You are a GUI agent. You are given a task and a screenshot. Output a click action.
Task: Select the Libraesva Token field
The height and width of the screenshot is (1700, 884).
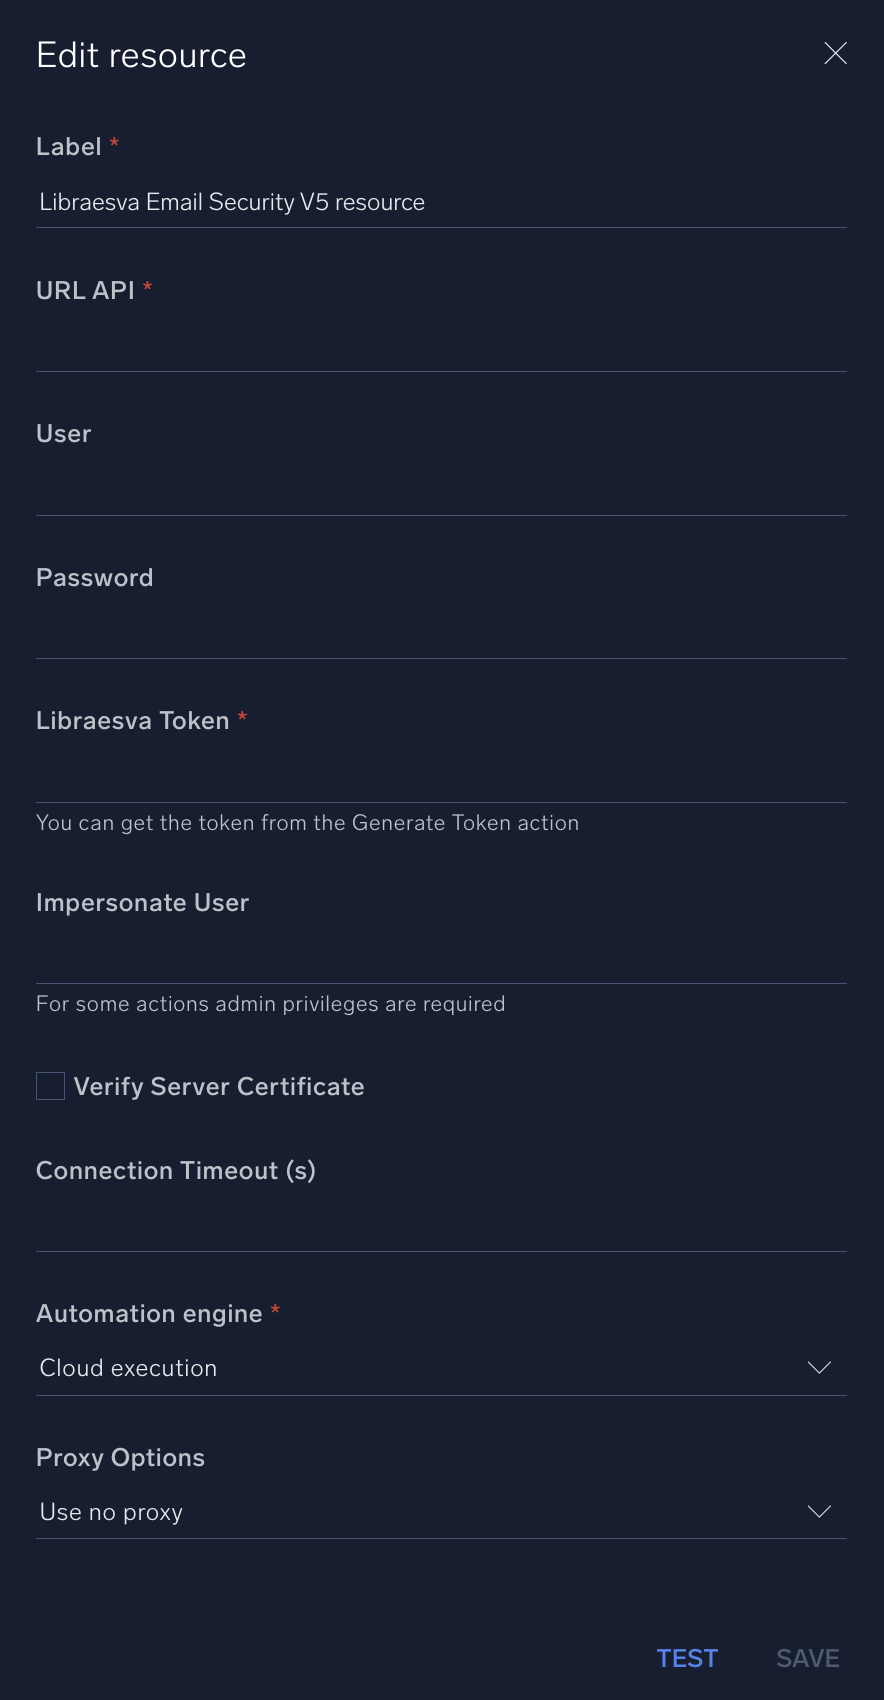coord(440,780)
